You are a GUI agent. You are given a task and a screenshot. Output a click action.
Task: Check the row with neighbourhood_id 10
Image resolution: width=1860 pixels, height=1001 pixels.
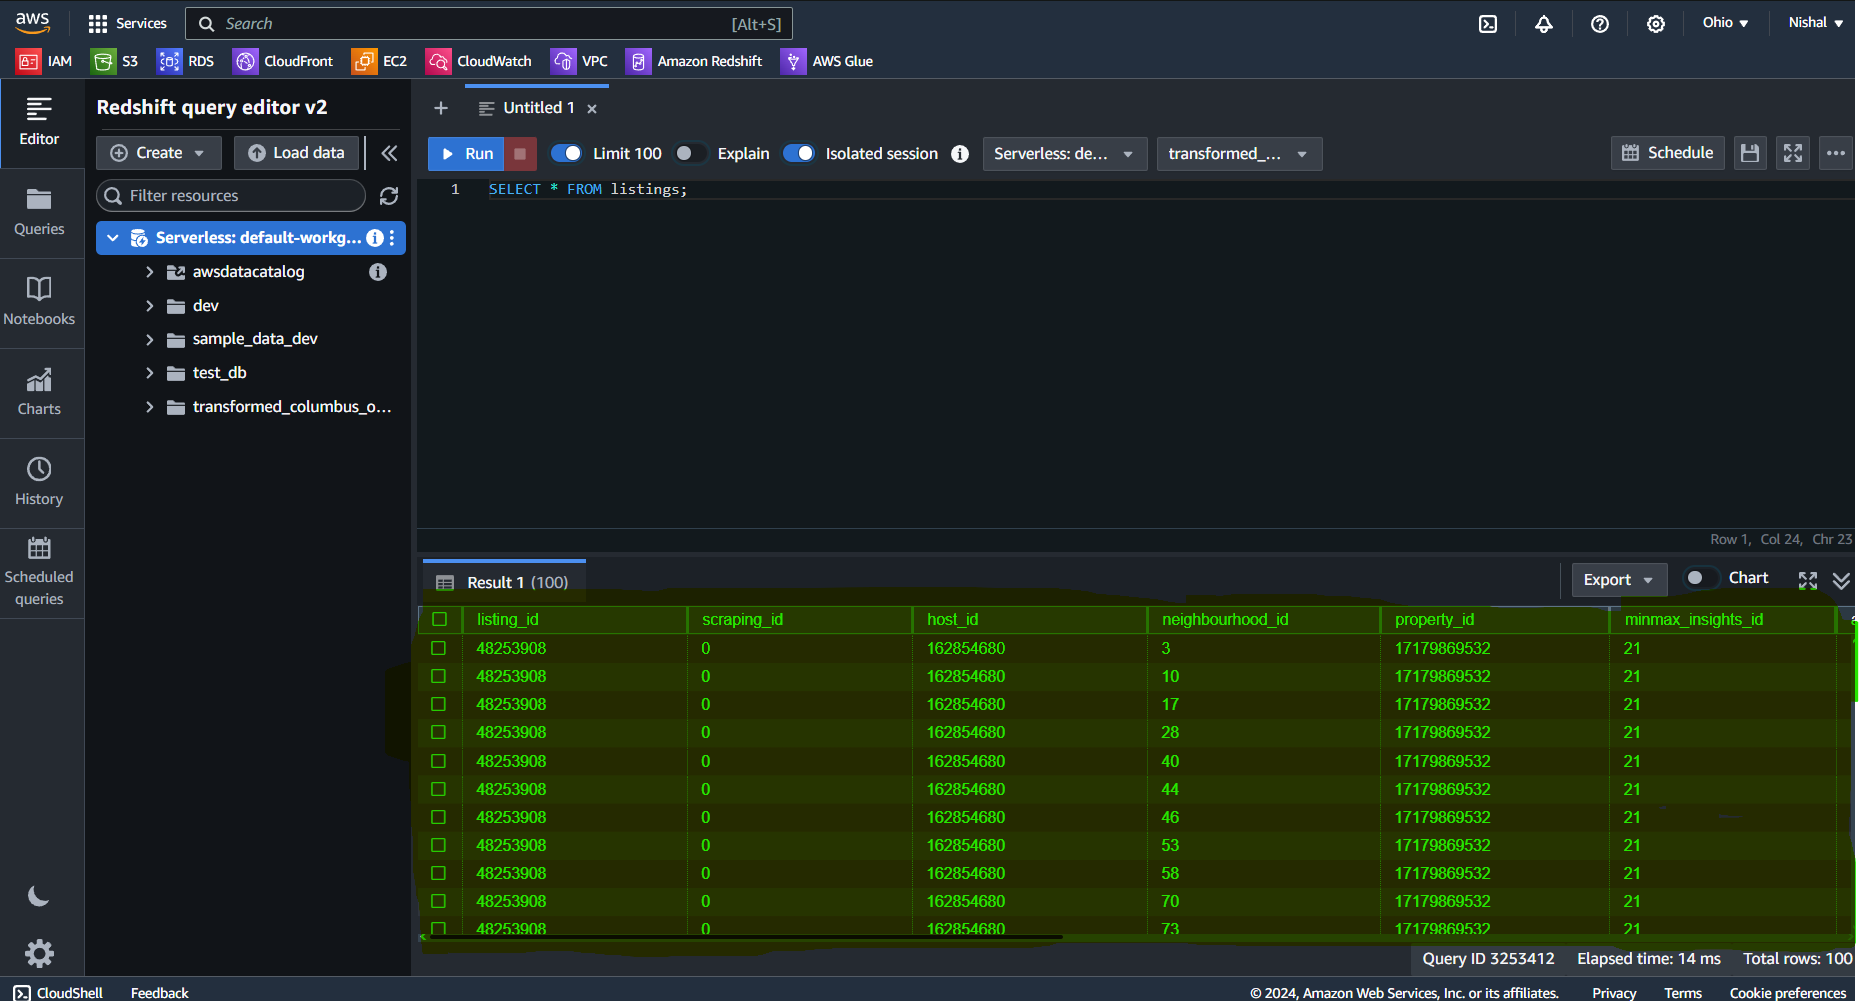tap(438, 676)
